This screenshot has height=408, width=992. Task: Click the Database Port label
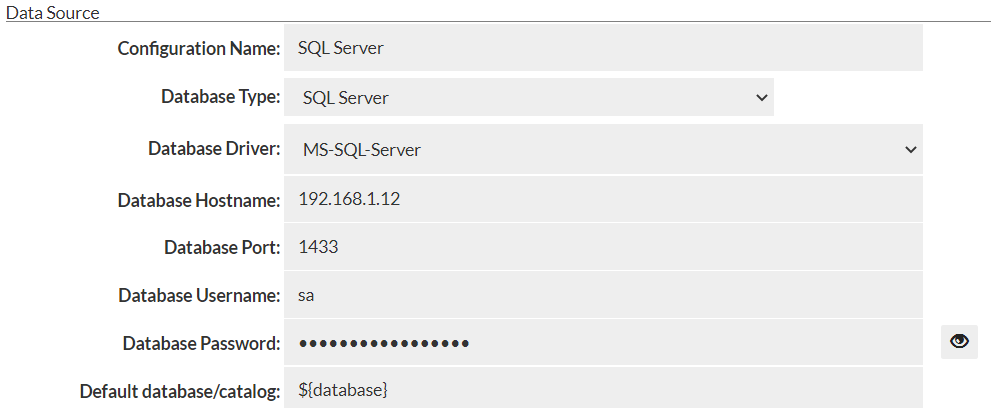tap(222, 248)
